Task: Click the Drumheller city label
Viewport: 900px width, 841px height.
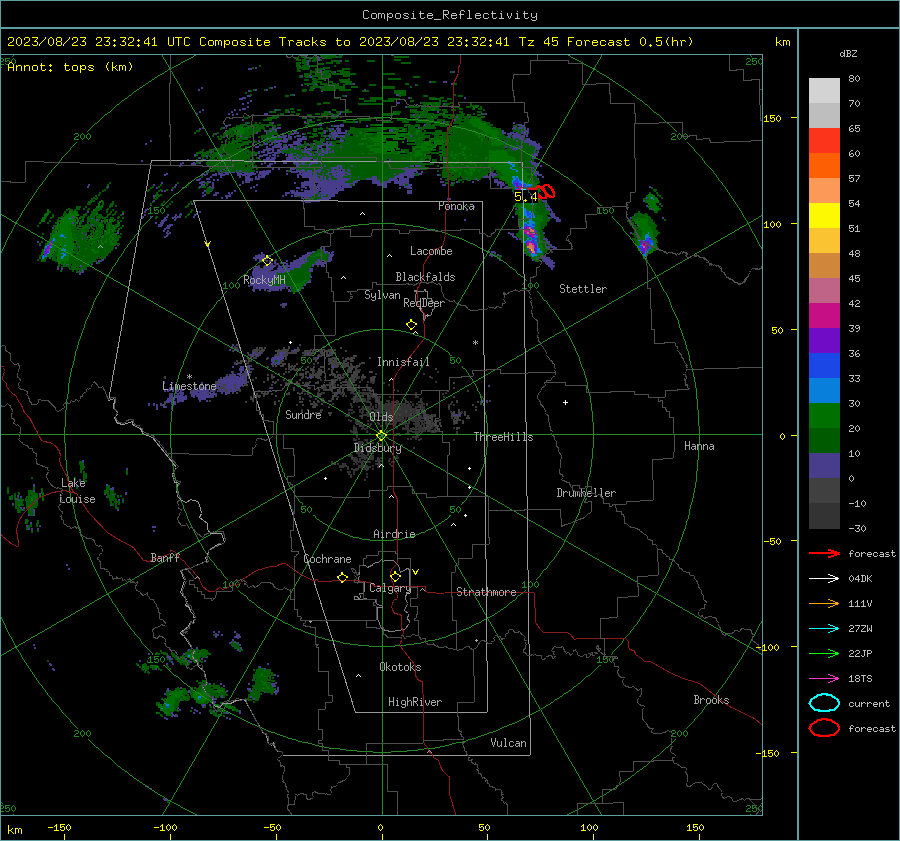Action: point(586,493)
